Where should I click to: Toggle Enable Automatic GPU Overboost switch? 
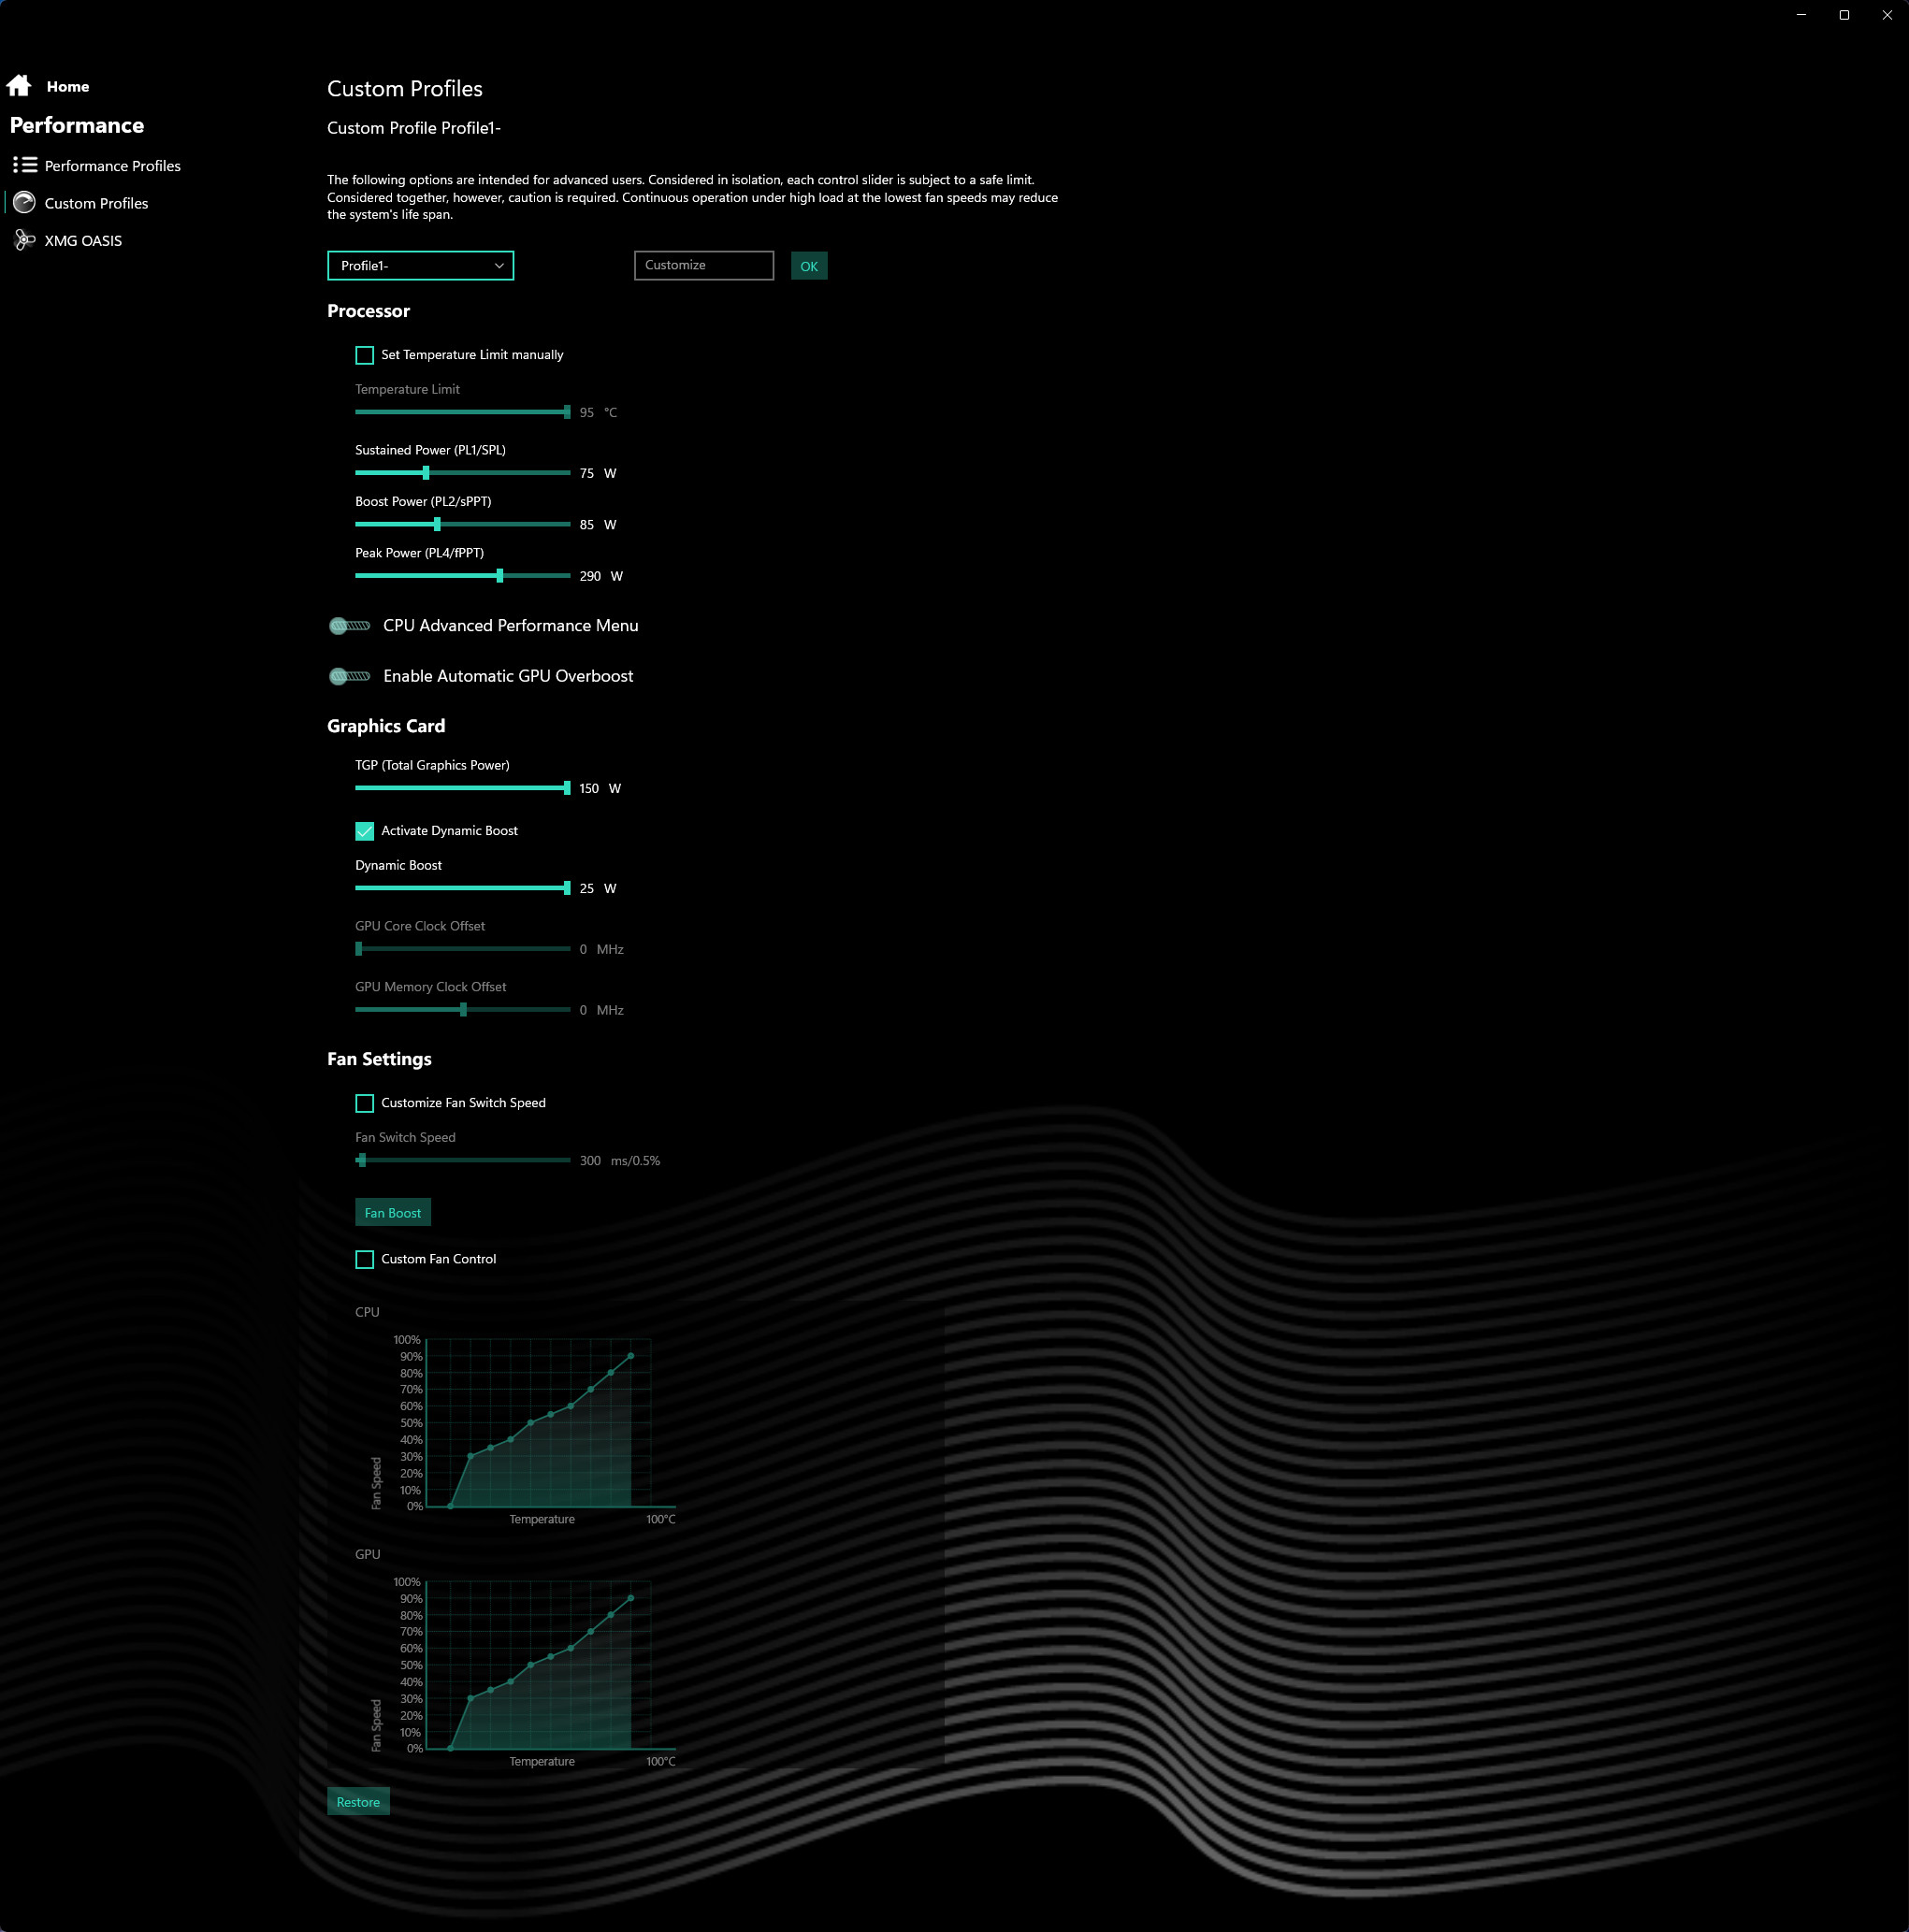click(350, 676)
